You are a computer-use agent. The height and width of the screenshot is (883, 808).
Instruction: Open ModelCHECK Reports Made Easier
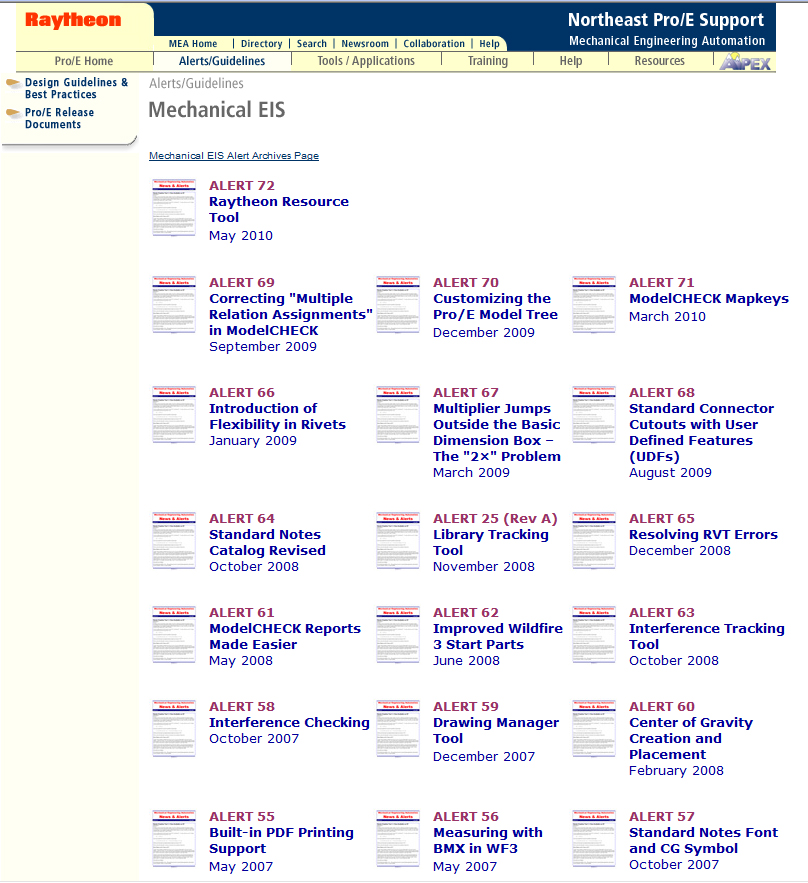[285, 636]
